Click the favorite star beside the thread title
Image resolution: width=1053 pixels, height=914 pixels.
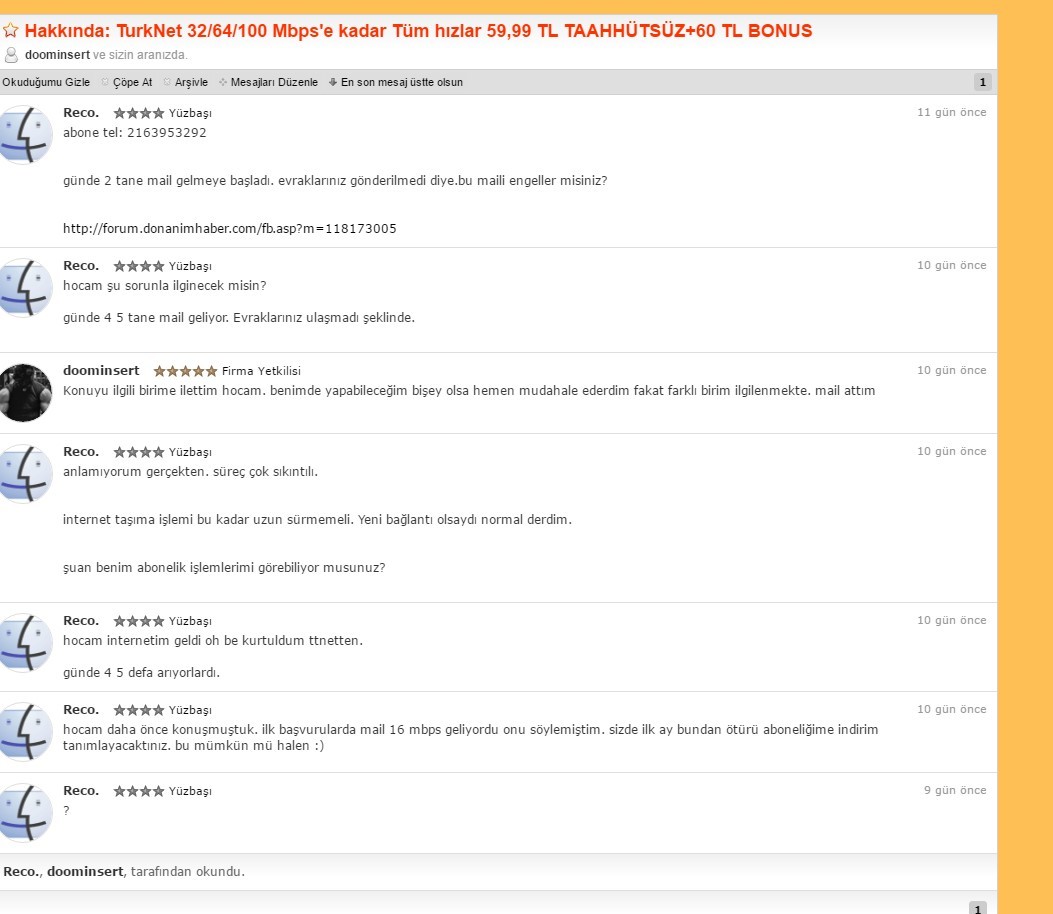pyautogui.click(x=10, y=30)
